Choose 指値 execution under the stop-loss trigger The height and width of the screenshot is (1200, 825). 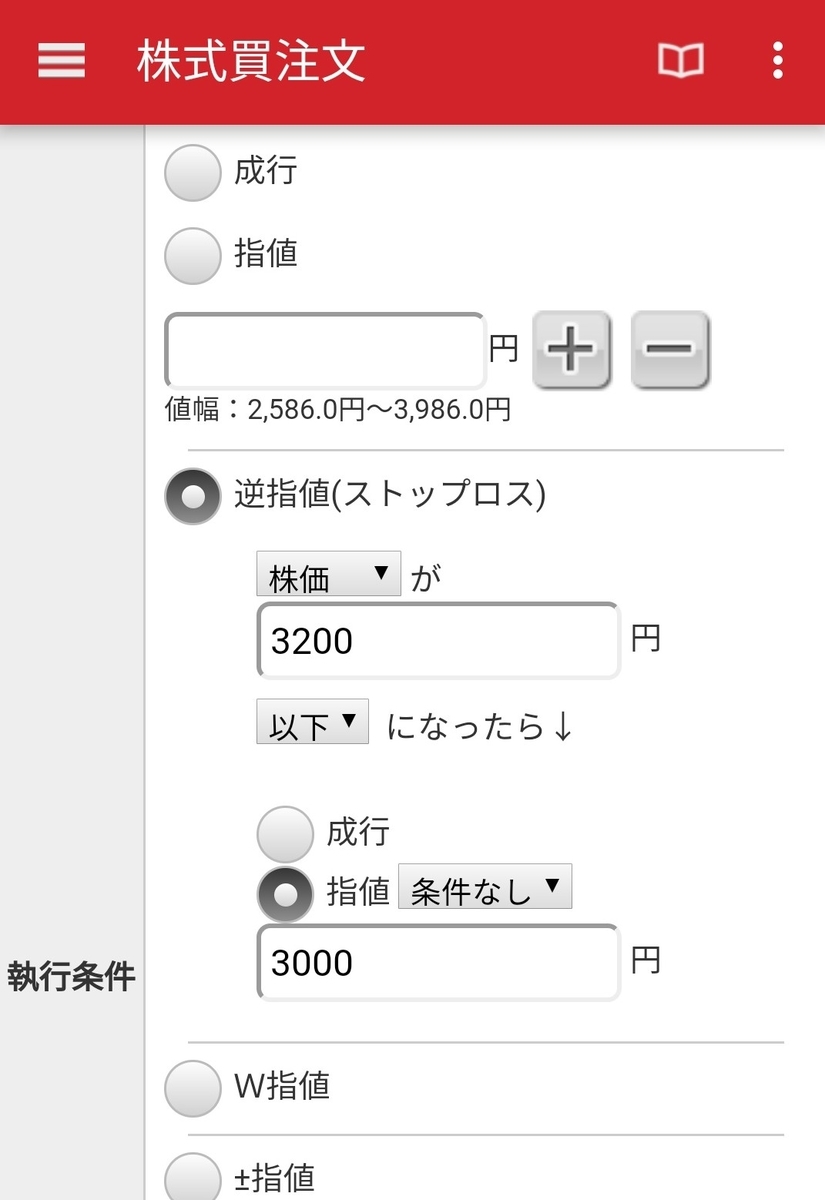[x=286, y=892]
